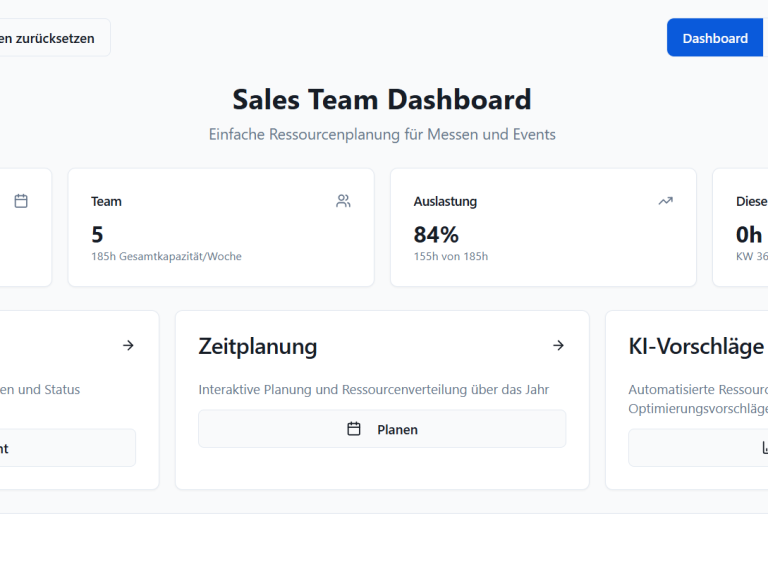Click the arrow icon beside Zeitplanung heading

(558, 345)
